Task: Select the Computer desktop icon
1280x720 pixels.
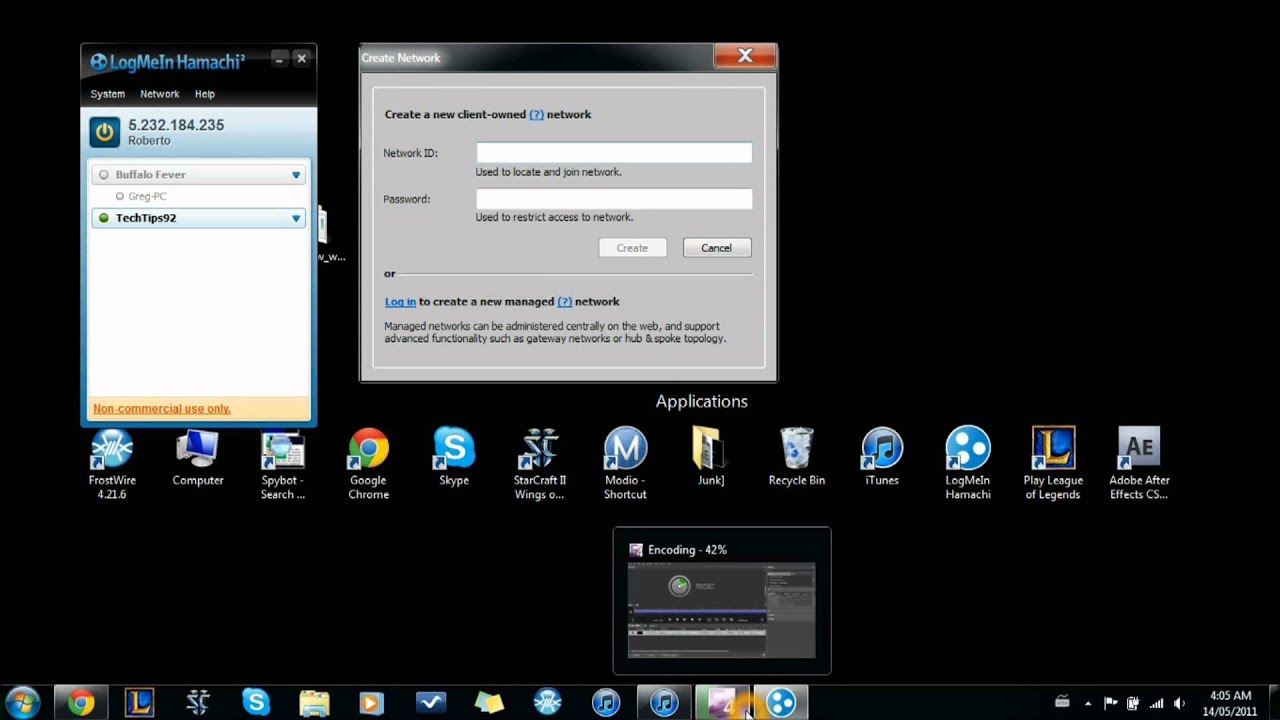Action: 197,457
